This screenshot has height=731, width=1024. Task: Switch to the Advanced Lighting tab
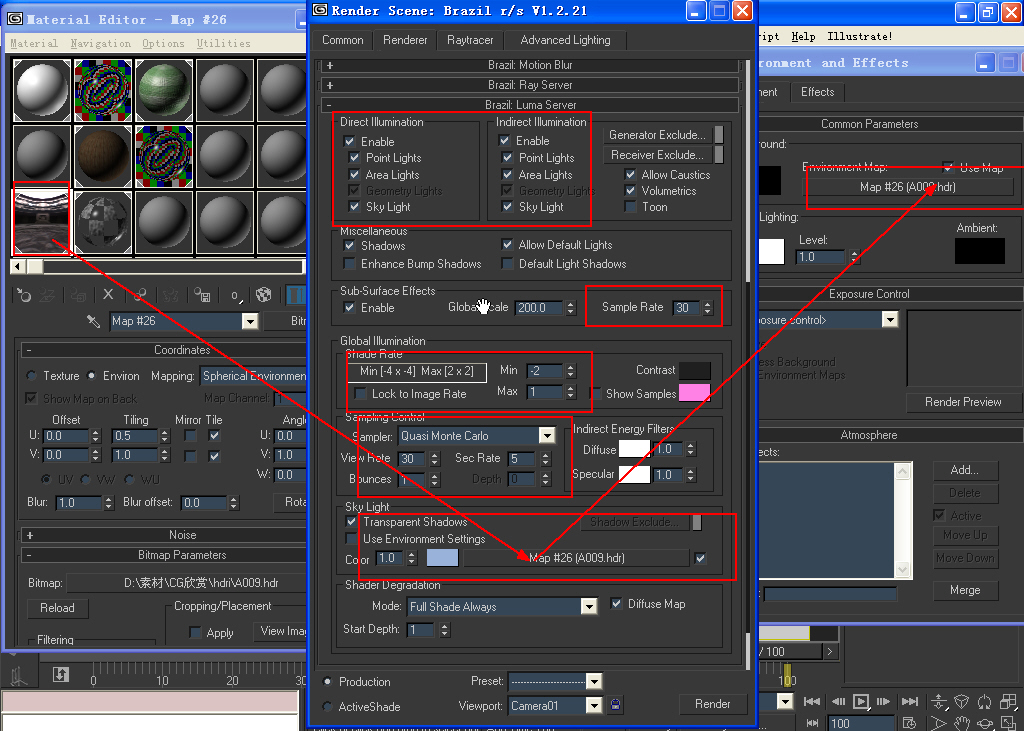[x=566, y=40]
